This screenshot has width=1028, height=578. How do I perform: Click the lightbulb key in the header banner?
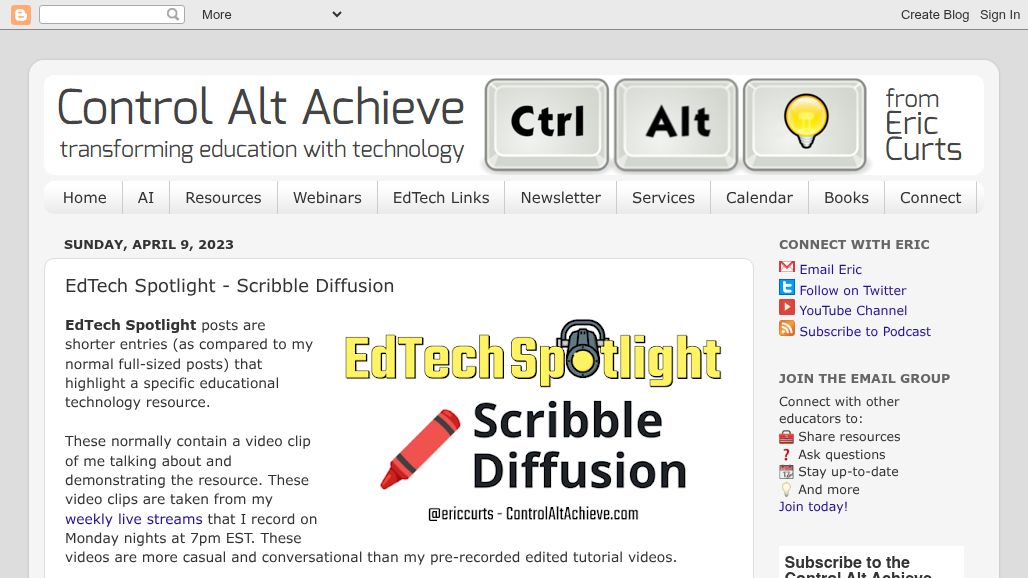[x=805, y=125]
